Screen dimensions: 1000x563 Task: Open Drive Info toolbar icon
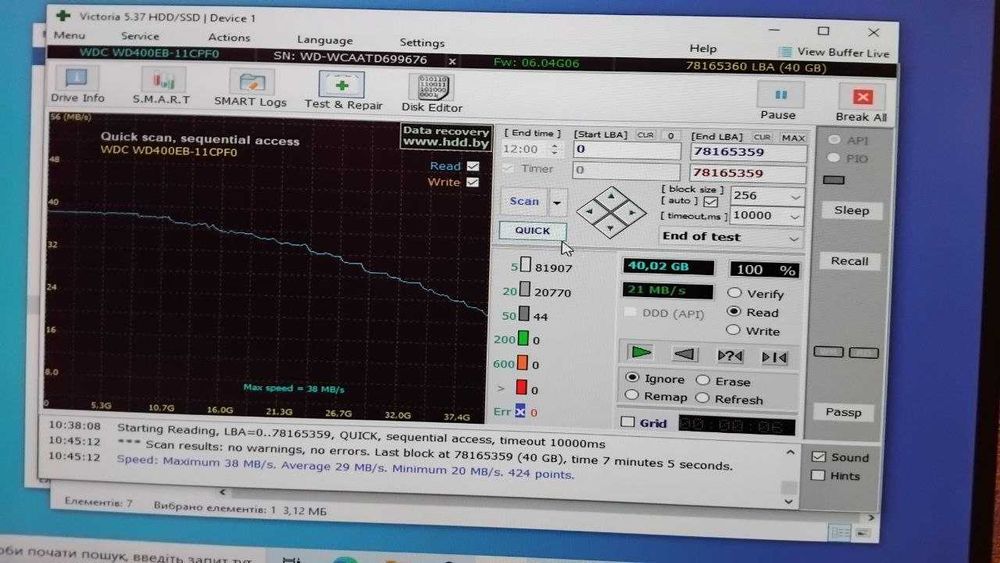pos(77,78)
